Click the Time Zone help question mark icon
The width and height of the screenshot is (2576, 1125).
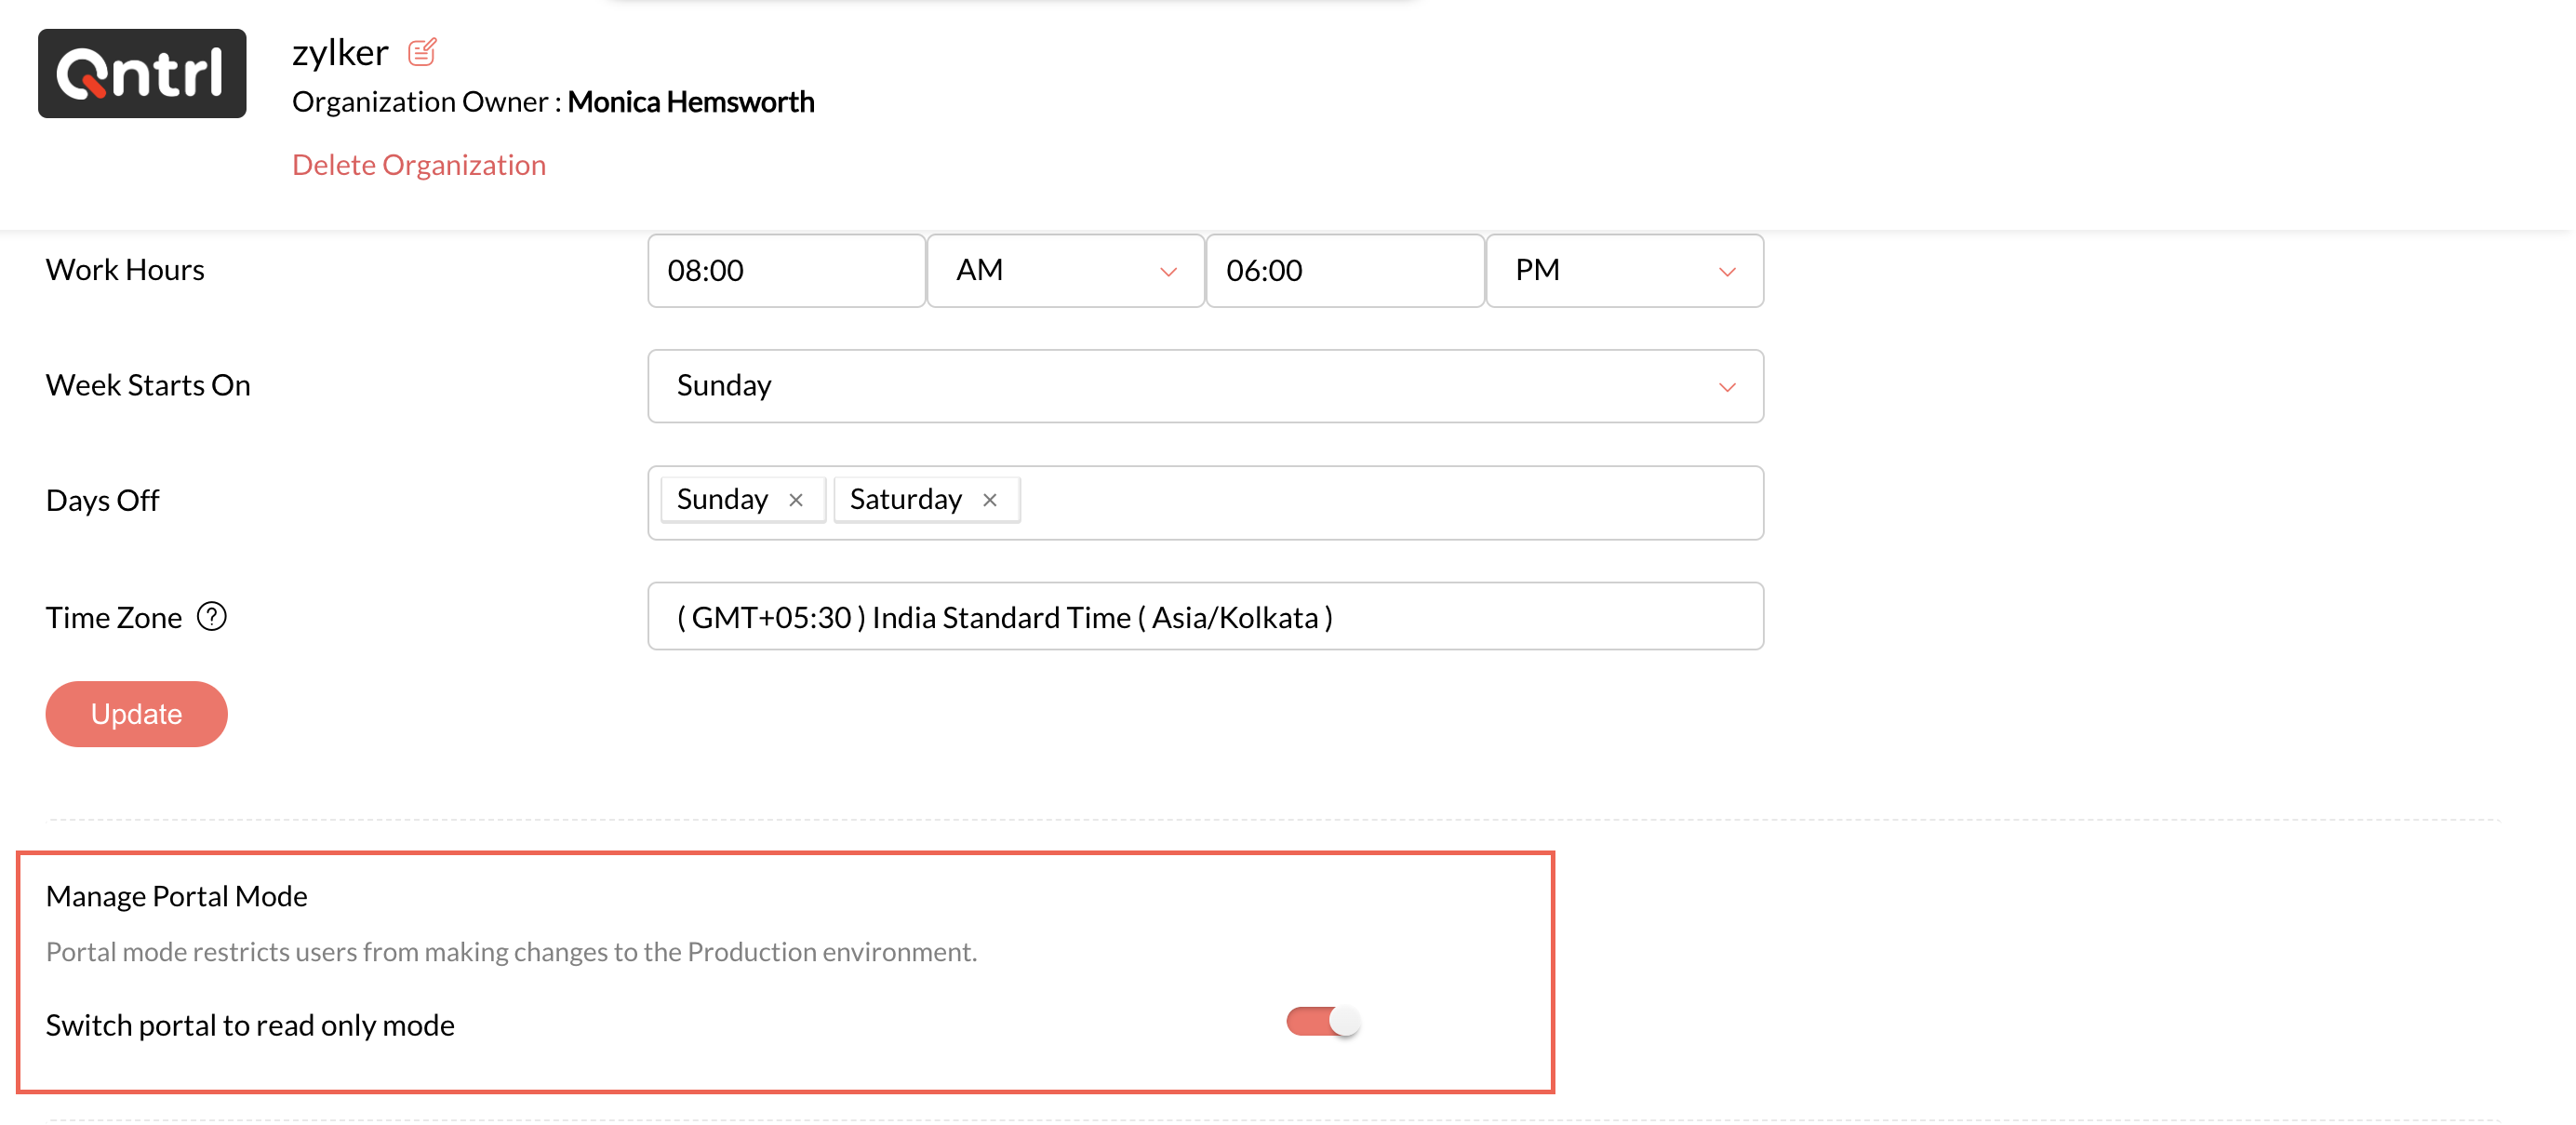click(x=212, y=616)
